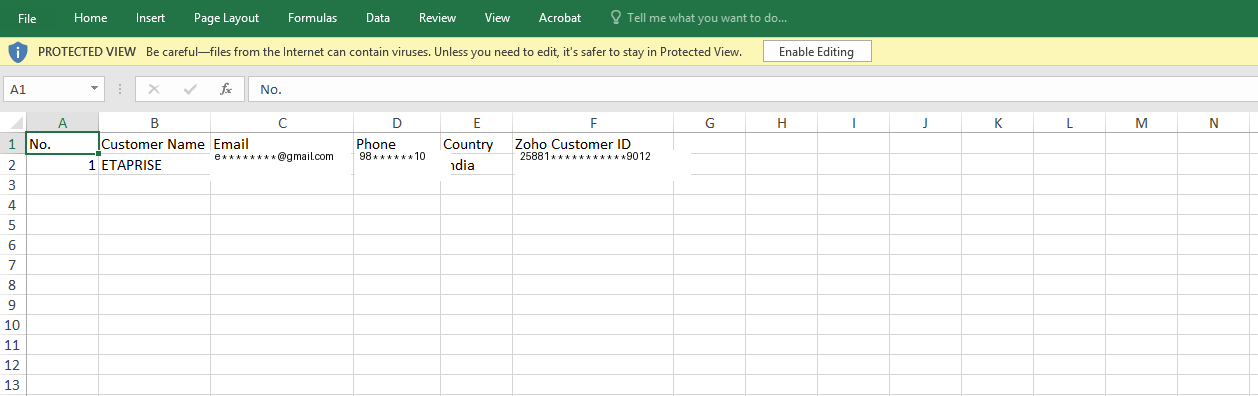Click the 'Email' header cell
The image size is (1258, 396).
pos(282,144)
